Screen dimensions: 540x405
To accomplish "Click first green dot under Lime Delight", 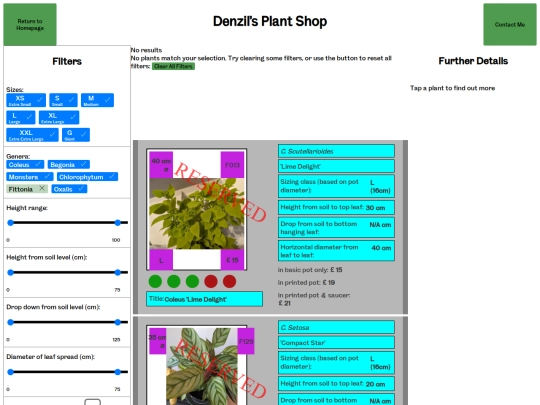I will pyautogui.click(x=155, y=281).
